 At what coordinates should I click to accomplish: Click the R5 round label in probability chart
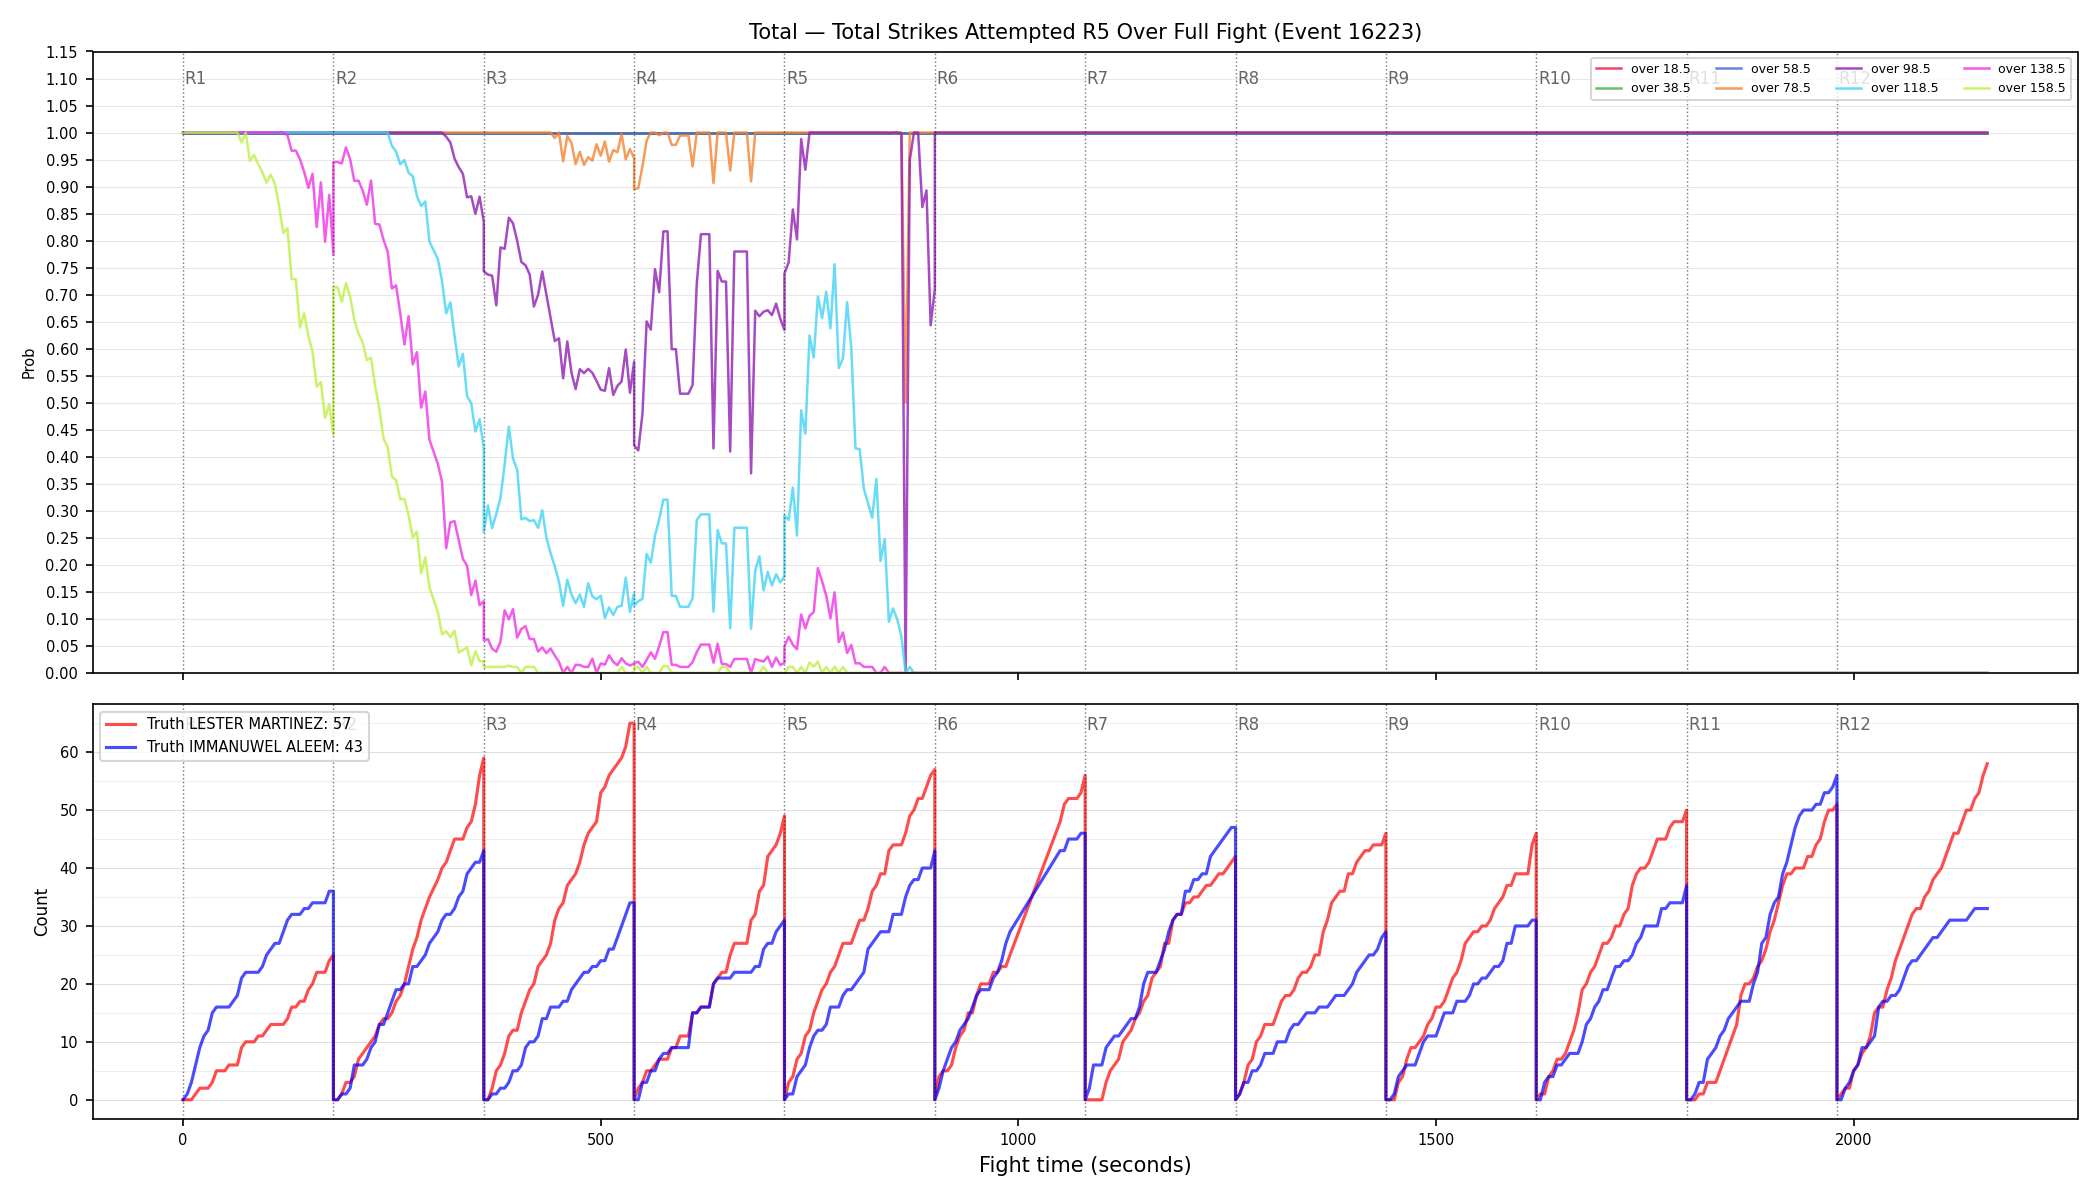tap(797, 78)
